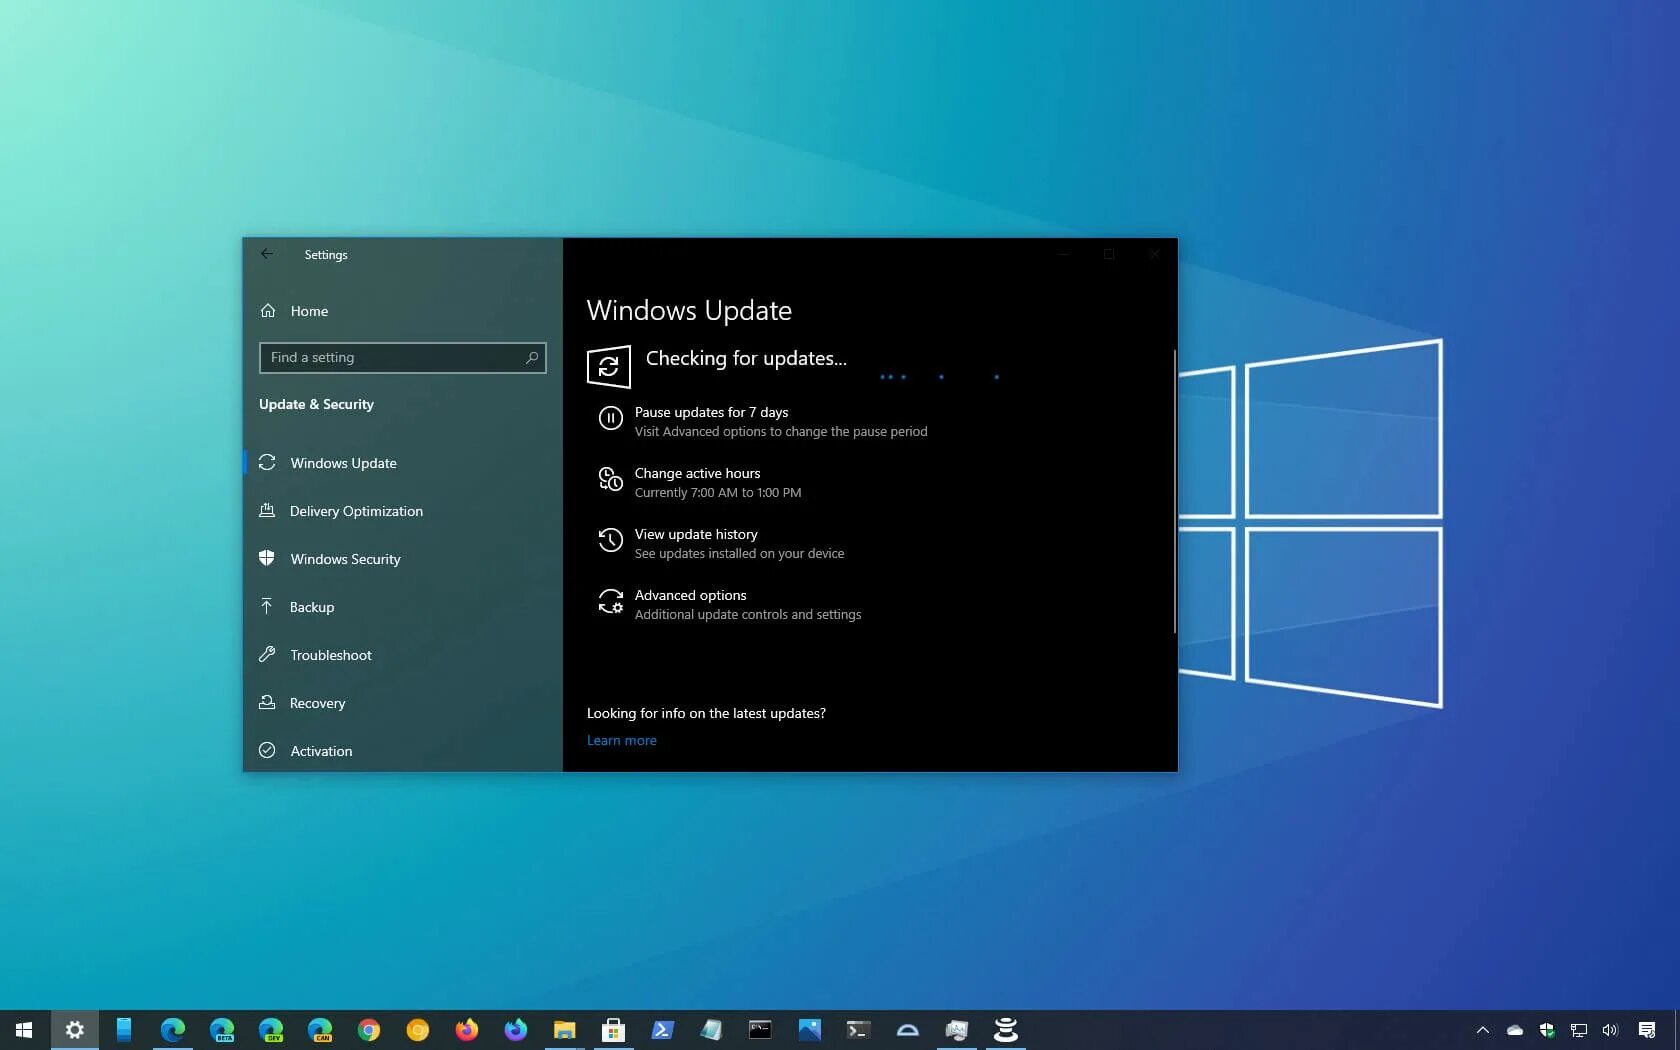This screenshot has width=1680, height=1050.
Task: Open View update history
Action: (x=720, y=543)
